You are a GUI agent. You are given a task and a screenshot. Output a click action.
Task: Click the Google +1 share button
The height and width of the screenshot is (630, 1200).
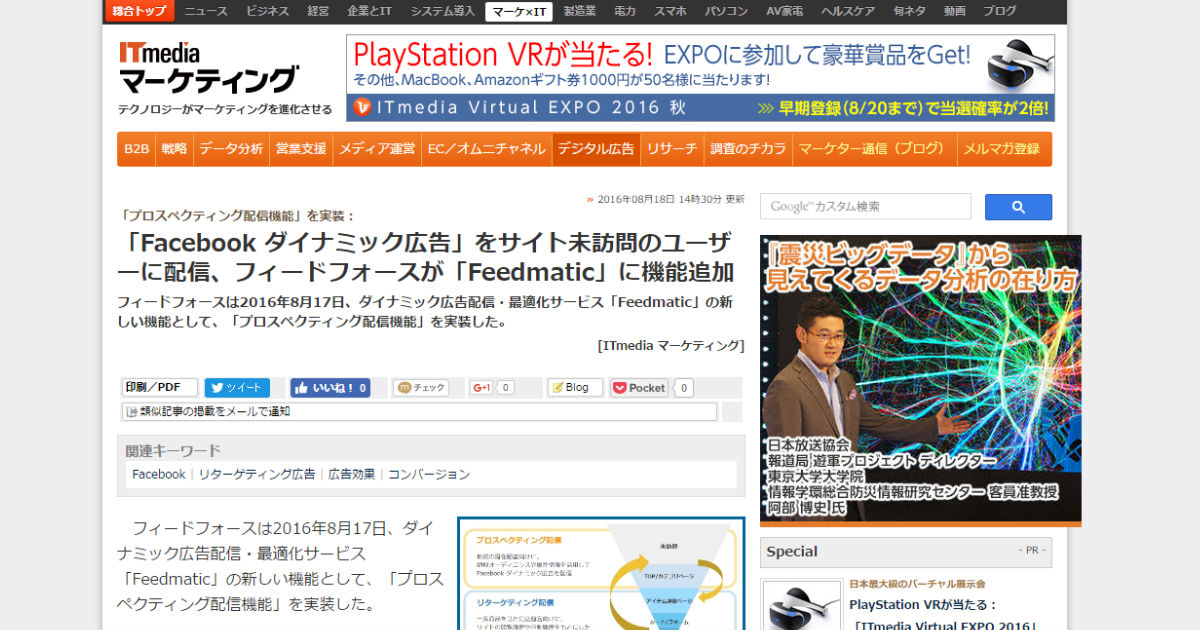481,388
